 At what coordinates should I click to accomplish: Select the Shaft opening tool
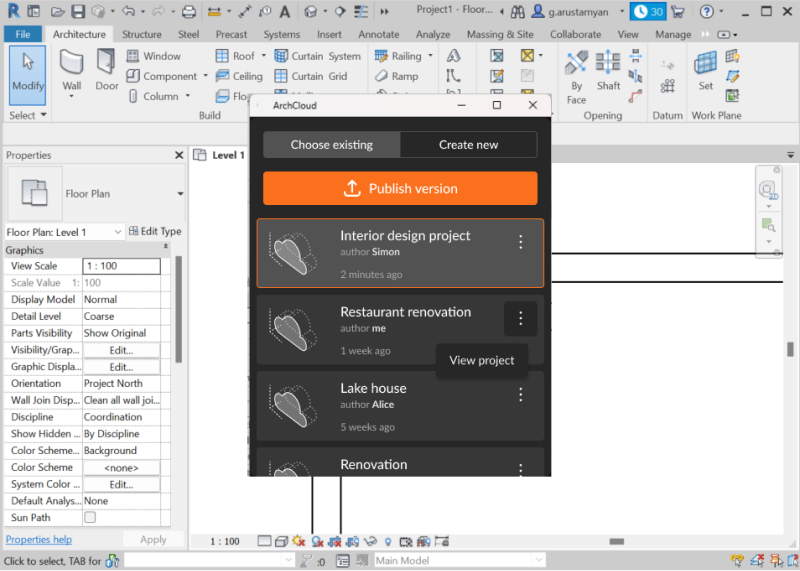[608, 70]
